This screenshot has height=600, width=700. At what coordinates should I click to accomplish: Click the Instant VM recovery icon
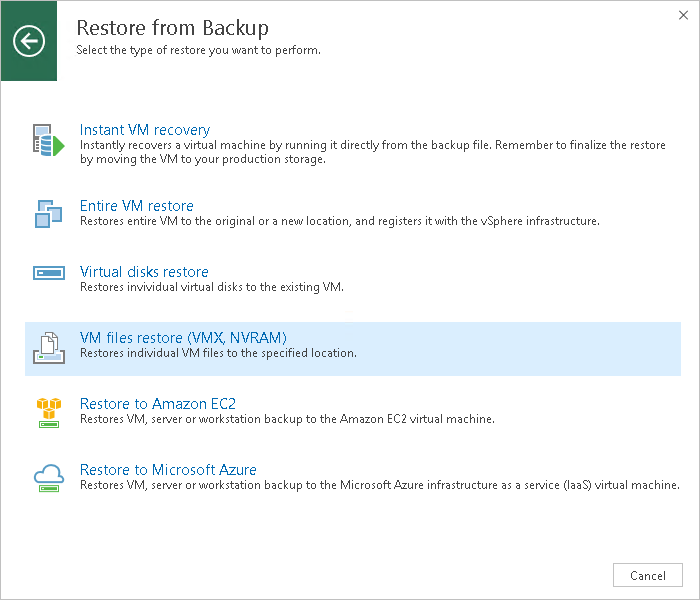[48, 142]
